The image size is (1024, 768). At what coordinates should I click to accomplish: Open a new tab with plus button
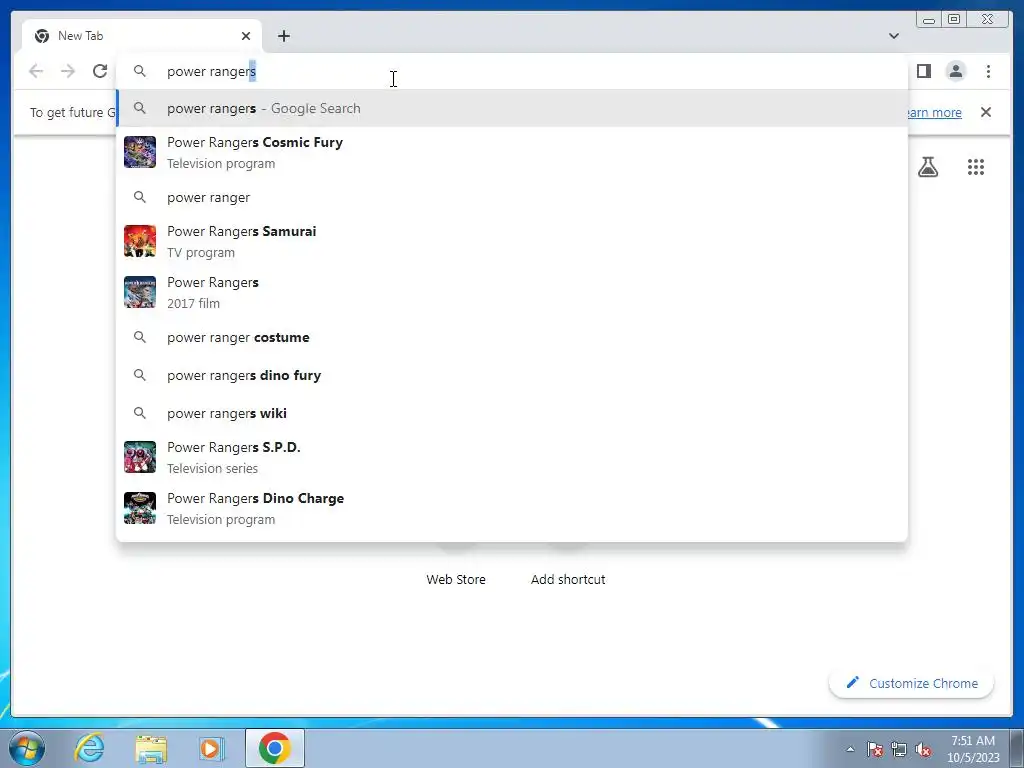(283, 36)
